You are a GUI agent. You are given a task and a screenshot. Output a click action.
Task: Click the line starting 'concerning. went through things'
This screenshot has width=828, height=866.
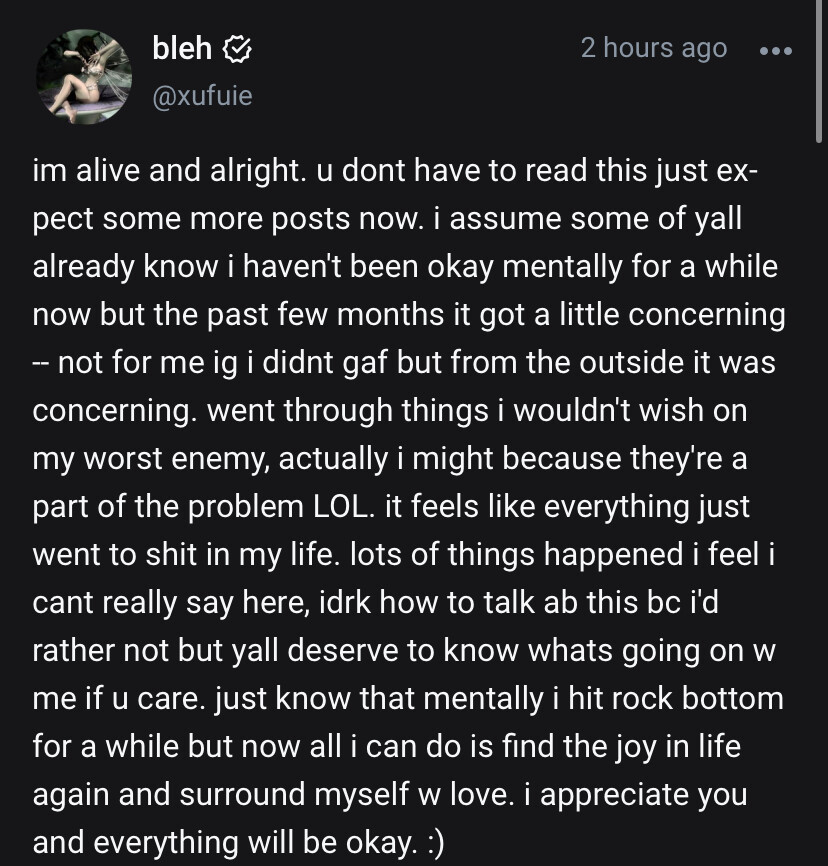point(389,411)
